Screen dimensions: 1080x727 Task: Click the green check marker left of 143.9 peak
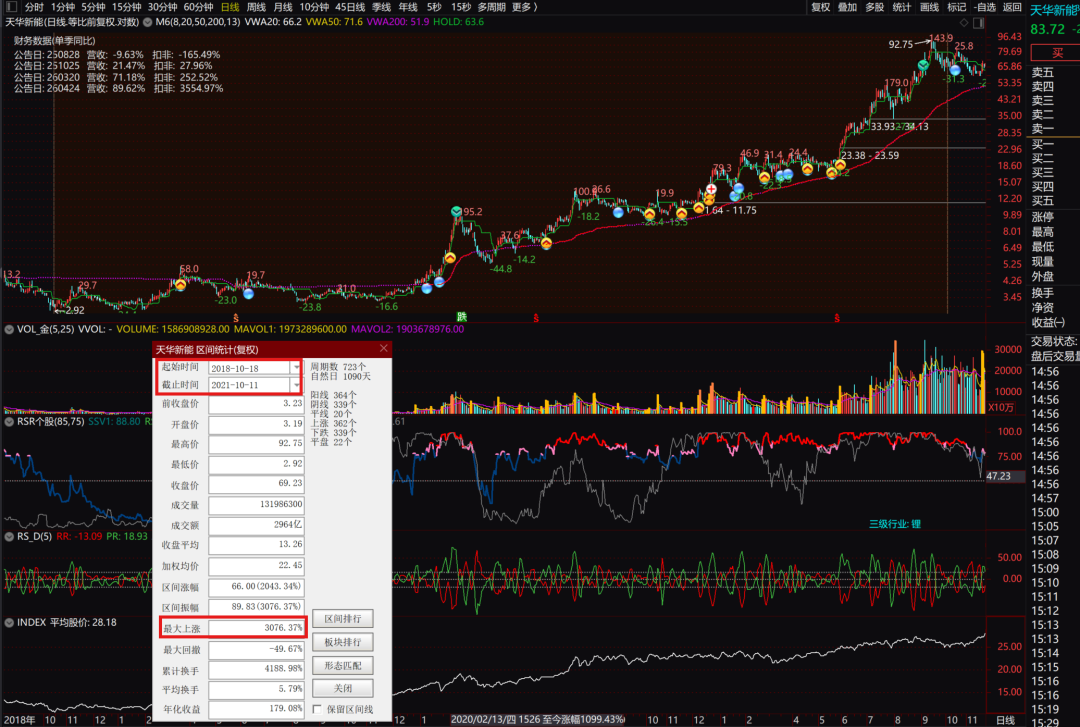(x=923, y=65)
